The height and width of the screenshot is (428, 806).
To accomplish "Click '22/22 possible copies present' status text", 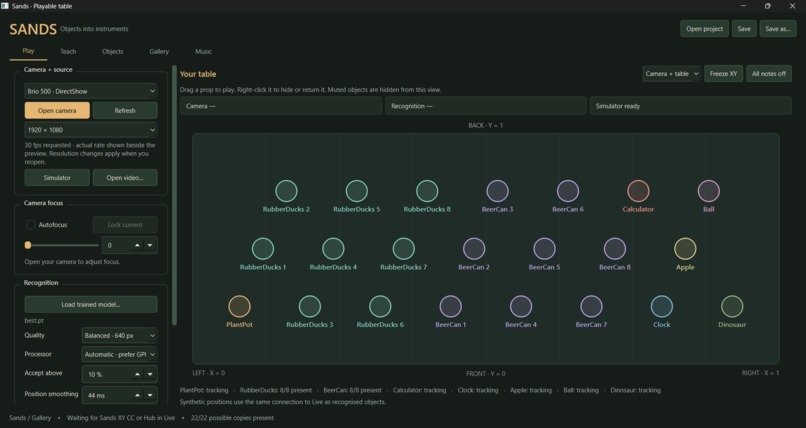I will pos(232,418).
